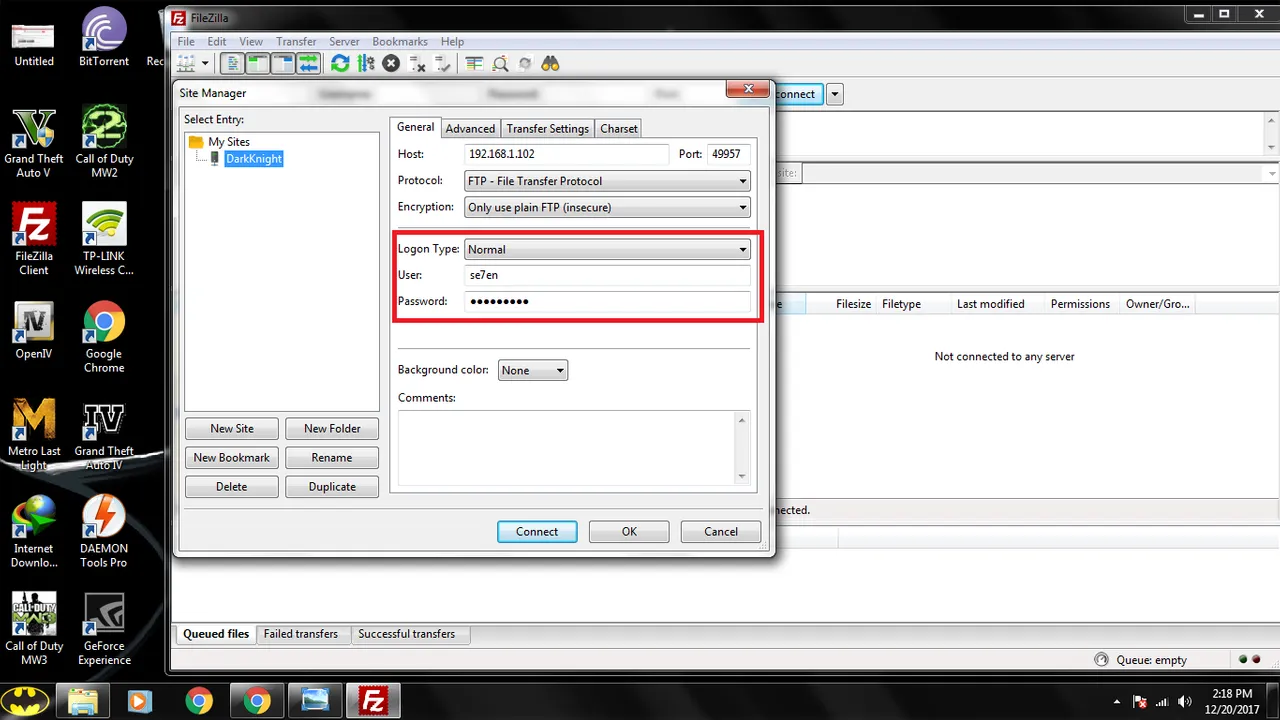The width and height of the screenshot is (1280, 720).
Task: Open the Background color dropdown
Action: click(533, 370)
